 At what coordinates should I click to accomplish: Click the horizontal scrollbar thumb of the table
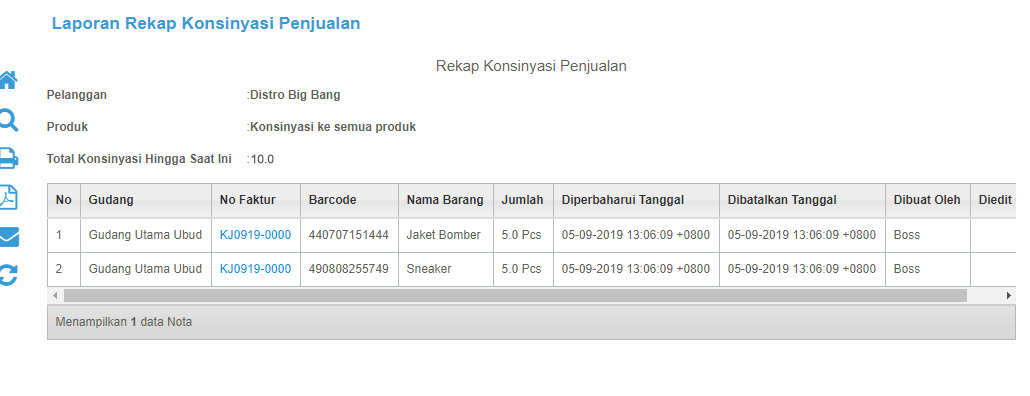click(x=515, y=296)
